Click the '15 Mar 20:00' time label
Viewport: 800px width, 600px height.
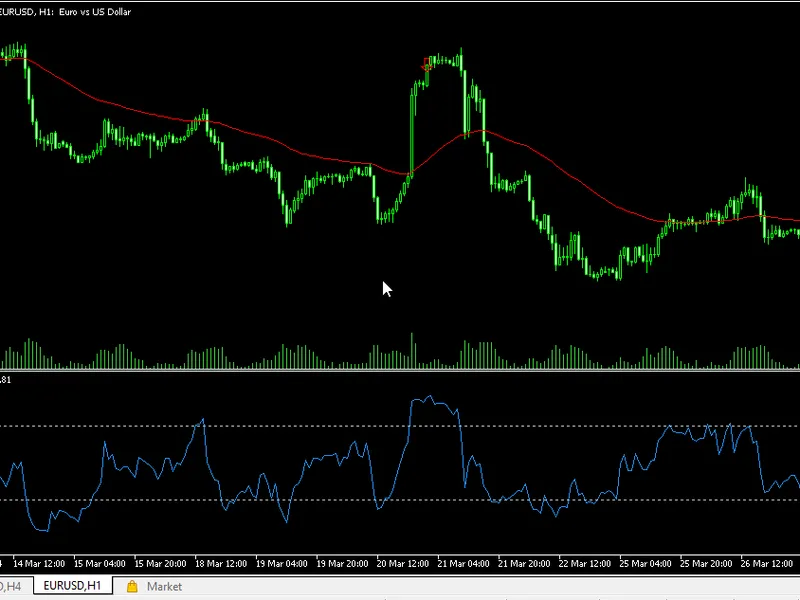coord(160,564)
